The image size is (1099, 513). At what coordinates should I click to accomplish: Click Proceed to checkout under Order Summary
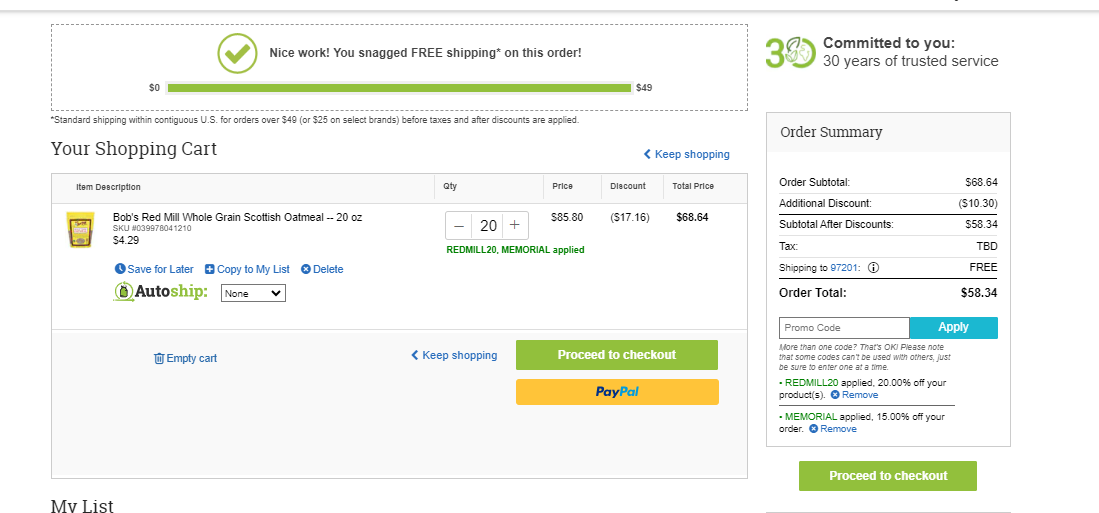click(887, 476)
